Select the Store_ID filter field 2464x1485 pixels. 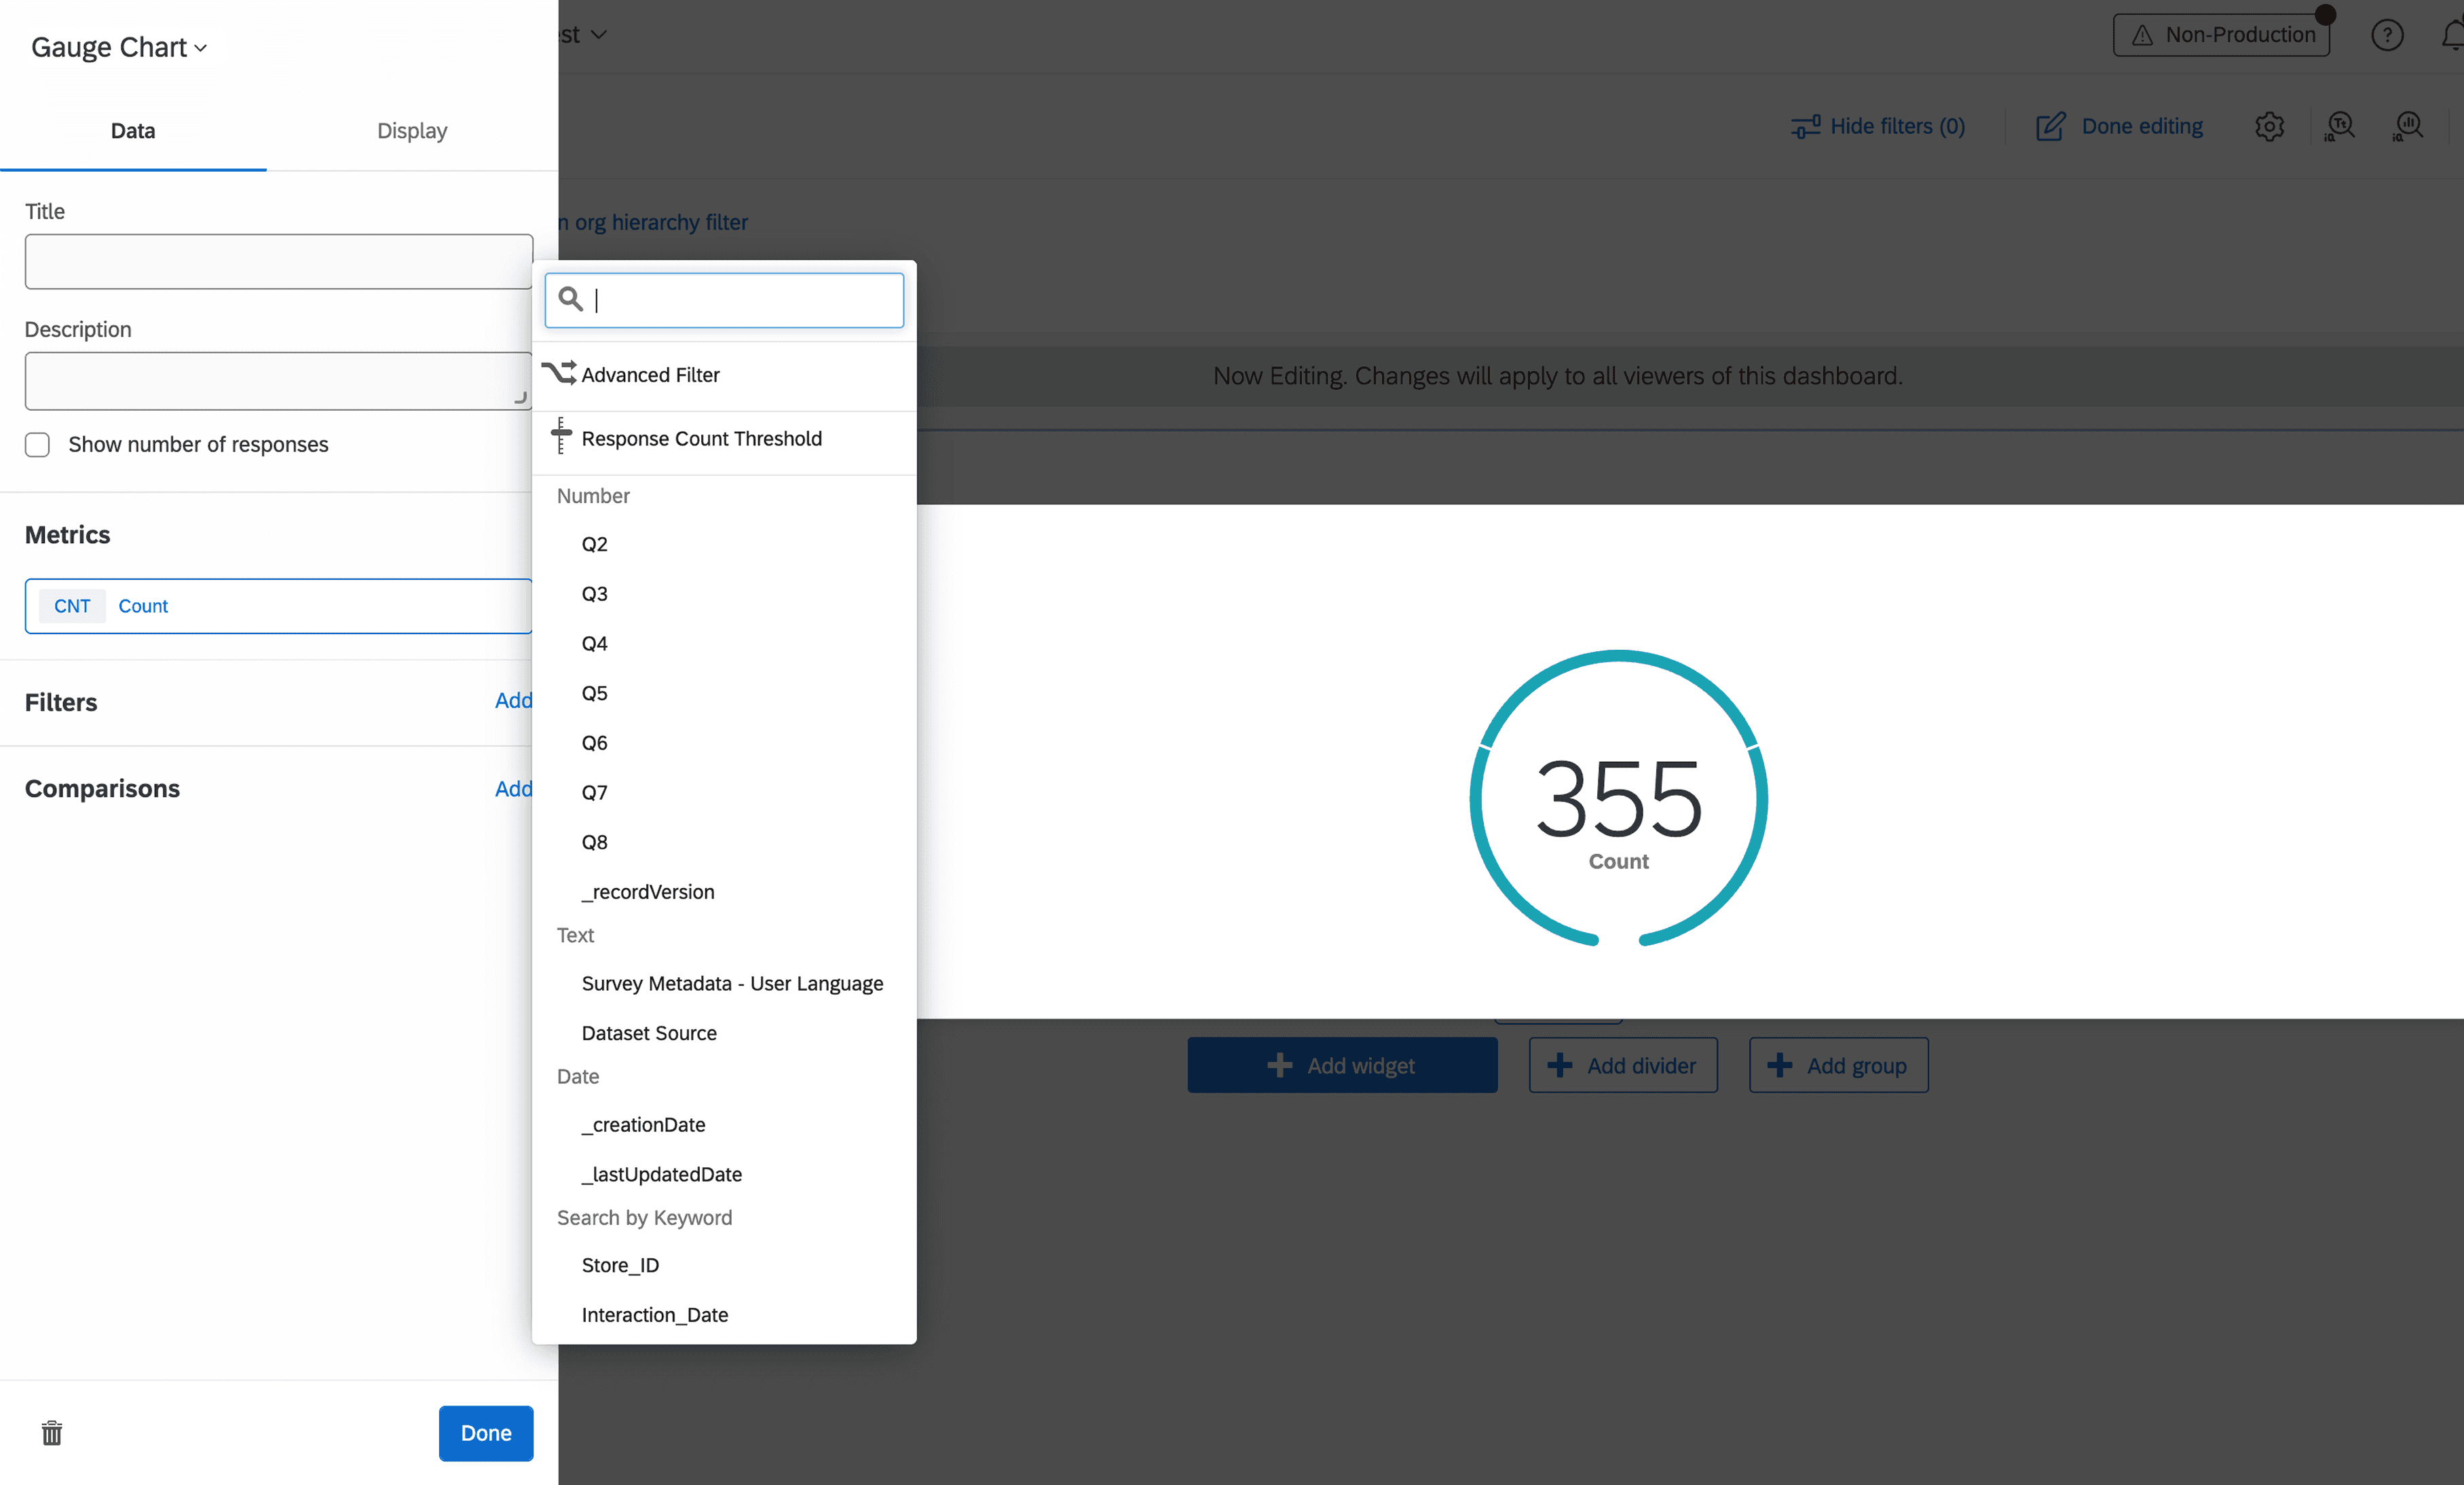coord(620,1264)
